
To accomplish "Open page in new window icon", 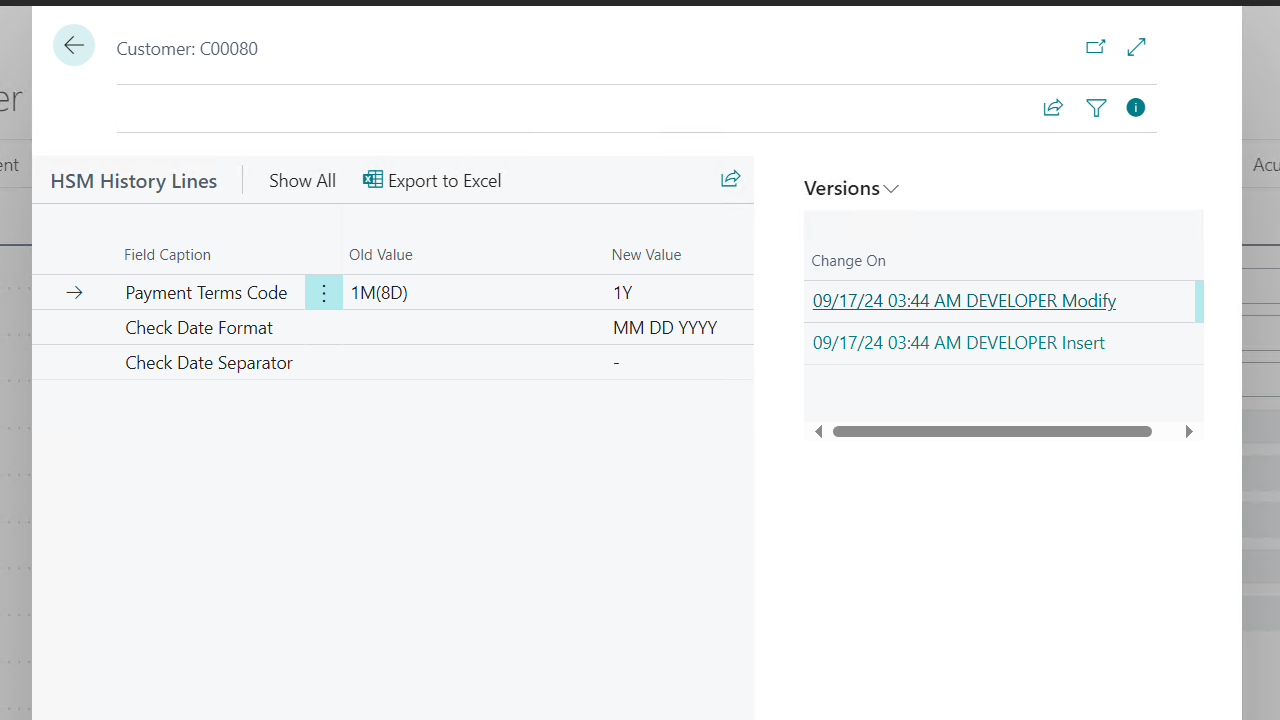I will [1095, 47].
